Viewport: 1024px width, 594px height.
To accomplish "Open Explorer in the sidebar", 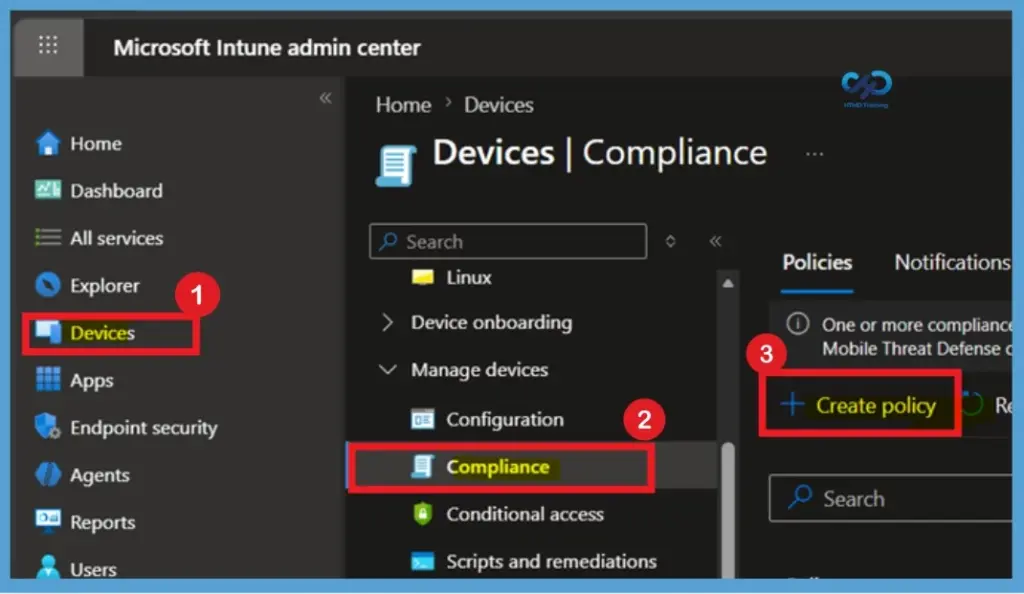I will pos(104,285).
